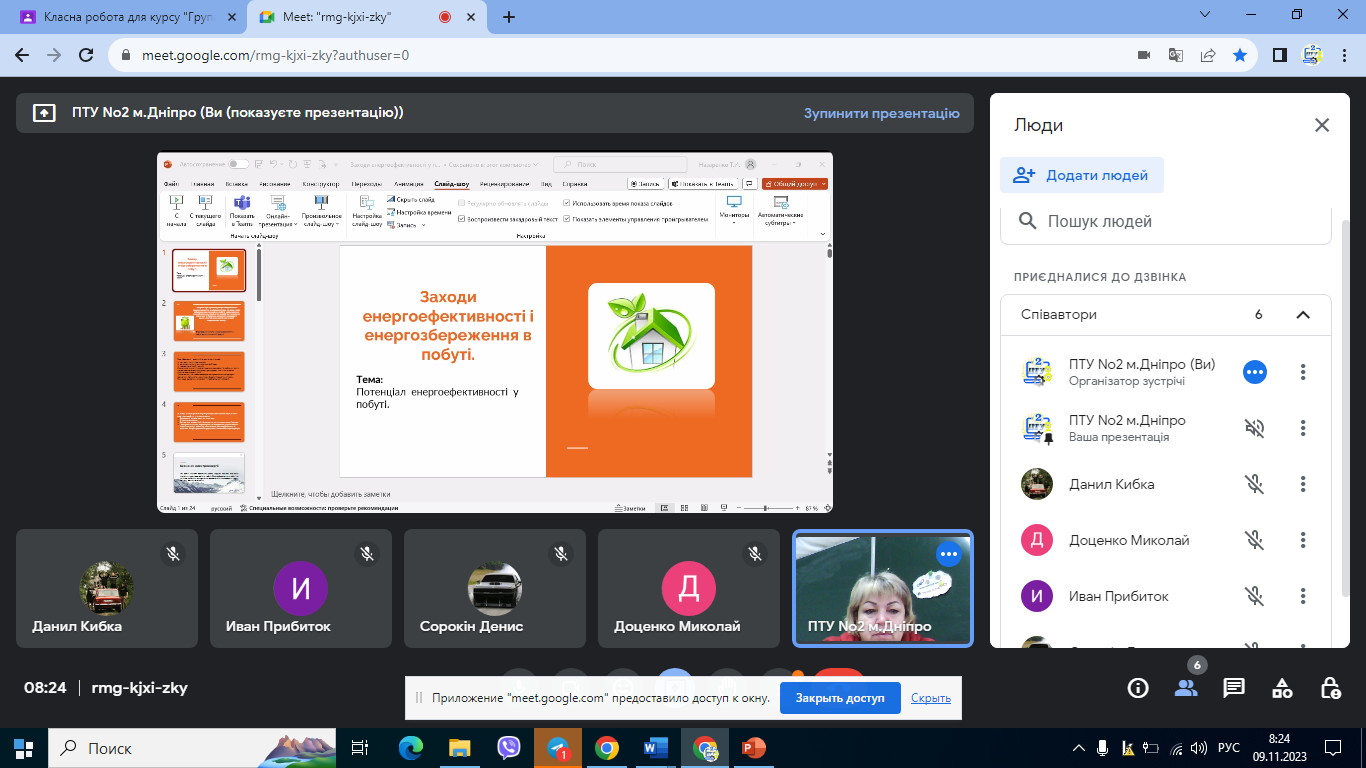Open the Переходы ribbon tab in PowerPoint

click(367, 184)
